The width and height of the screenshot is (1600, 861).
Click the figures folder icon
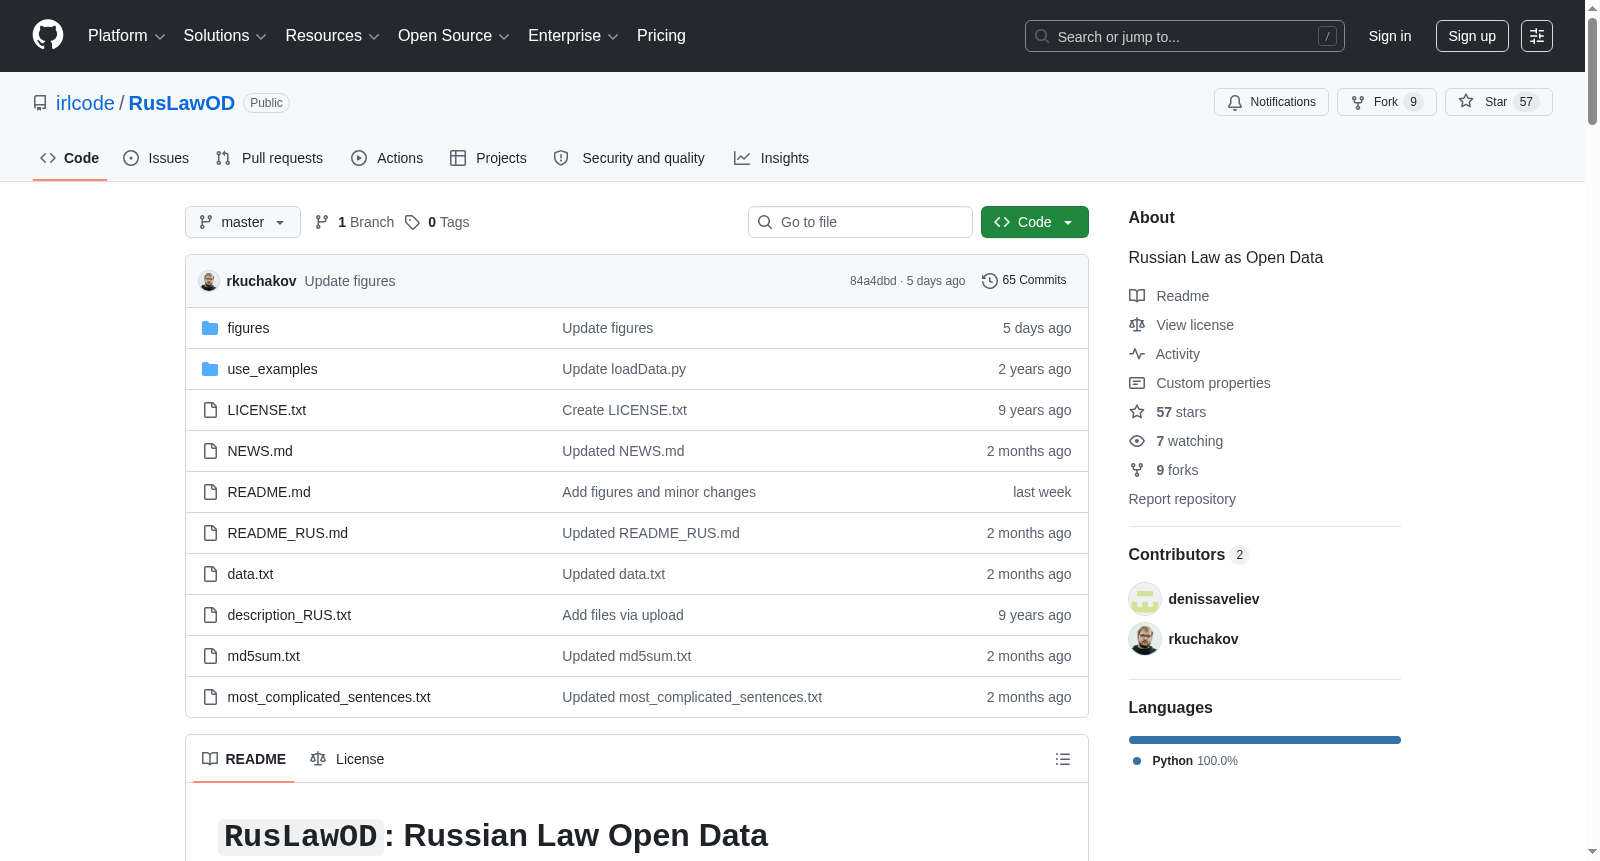tap(210, 328)
